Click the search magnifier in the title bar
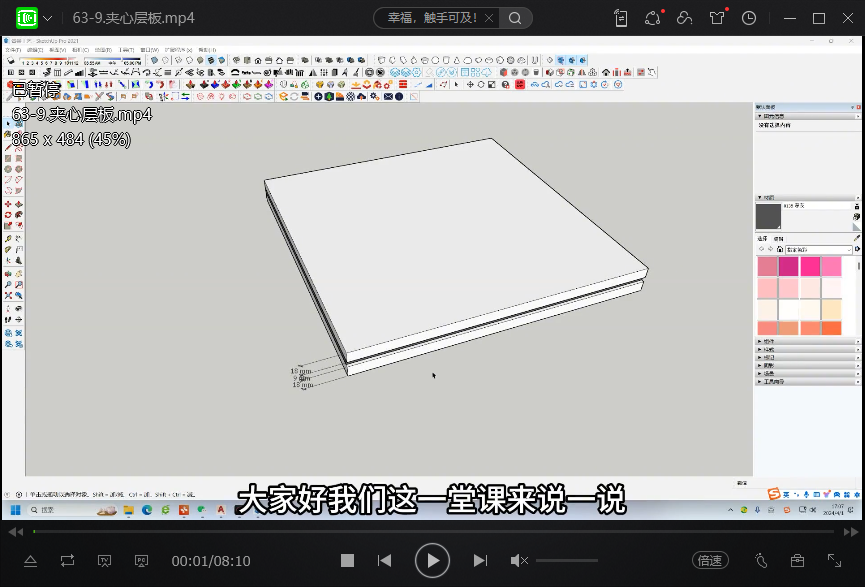This screenshot has height=587, width=865. [515, 18]
